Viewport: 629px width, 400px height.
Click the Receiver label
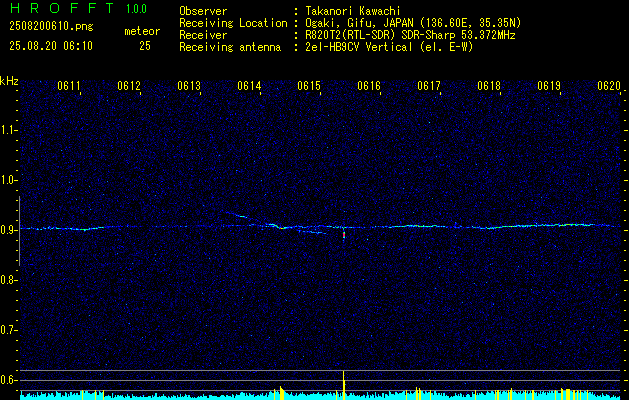[203, 35]
